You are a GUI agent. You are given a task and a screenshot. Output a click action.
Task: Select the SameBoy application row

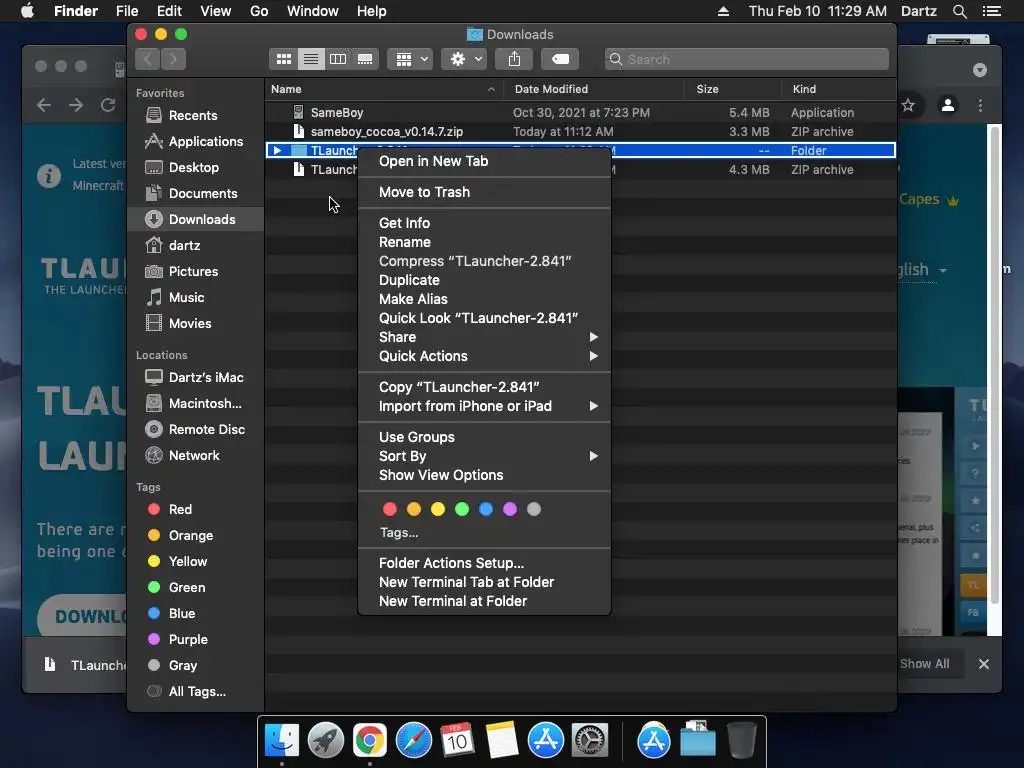(581, 113)
